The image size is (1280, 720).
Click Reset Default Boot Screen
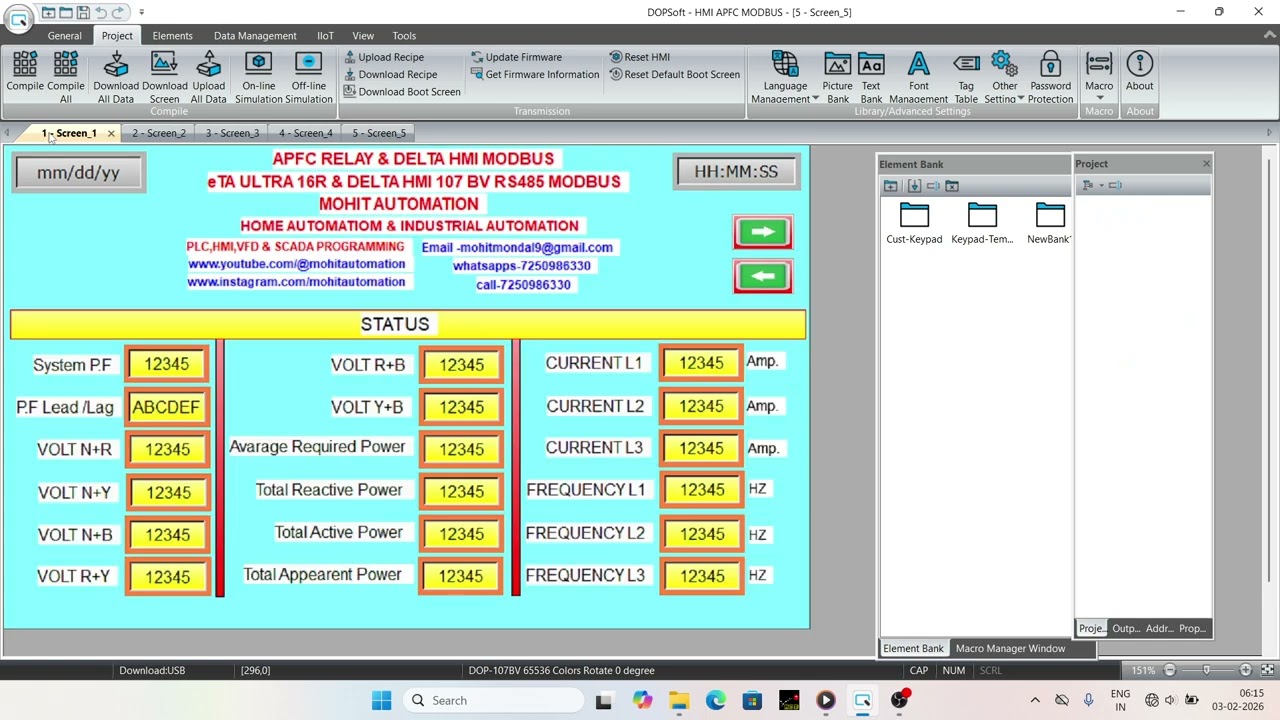point(675,74)
